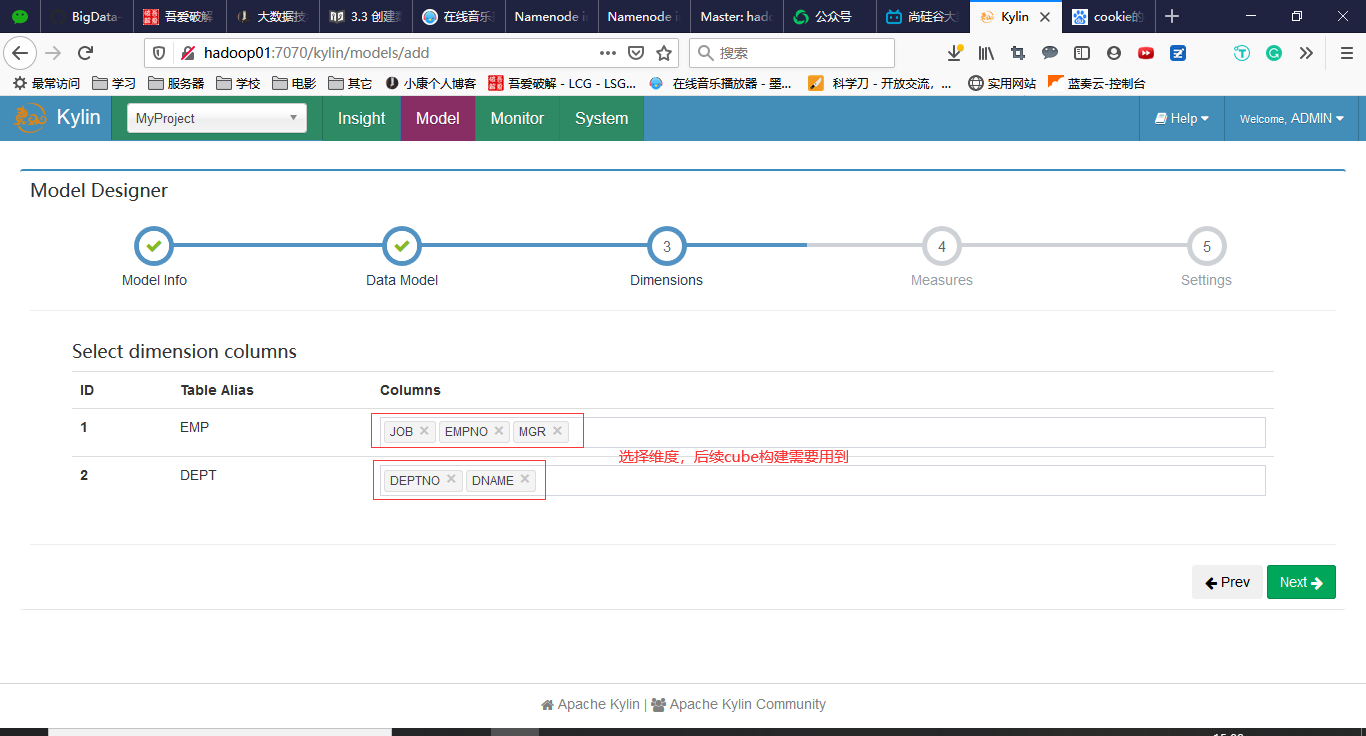The width and height of the screenshot is (1366, 736).
Task: Click the screenshot crop toolbar icon
Action: click(x=1018, y=53)
